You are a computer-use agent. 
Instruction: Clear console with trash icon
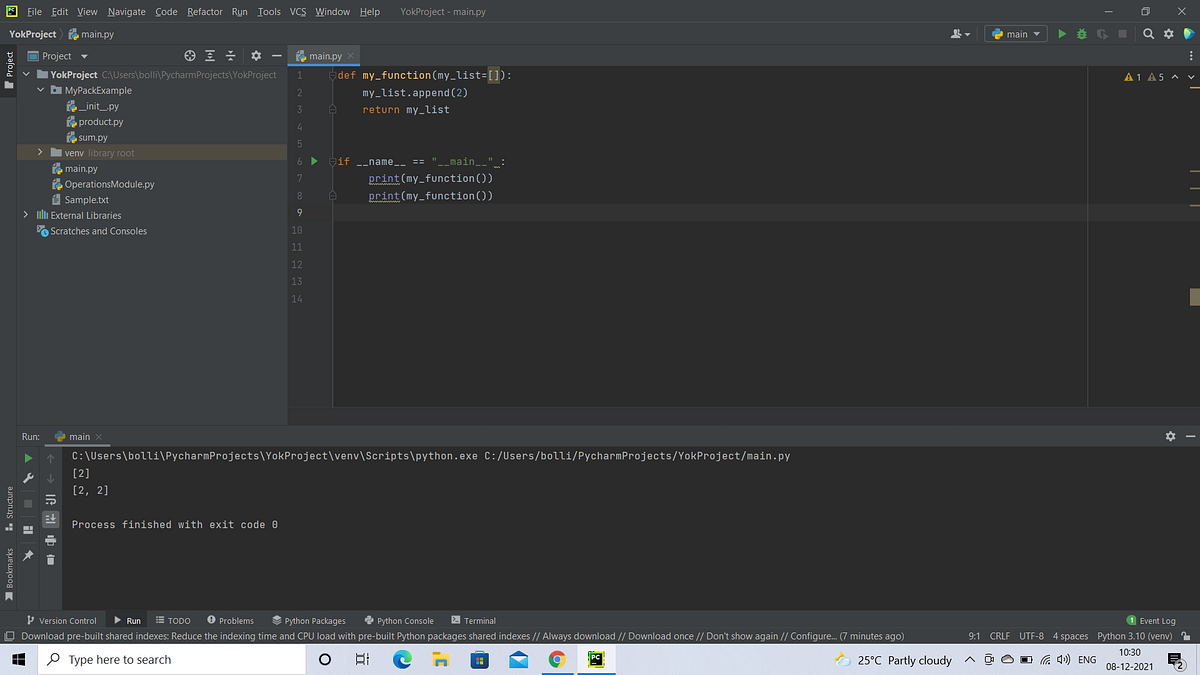pos(51,560)
